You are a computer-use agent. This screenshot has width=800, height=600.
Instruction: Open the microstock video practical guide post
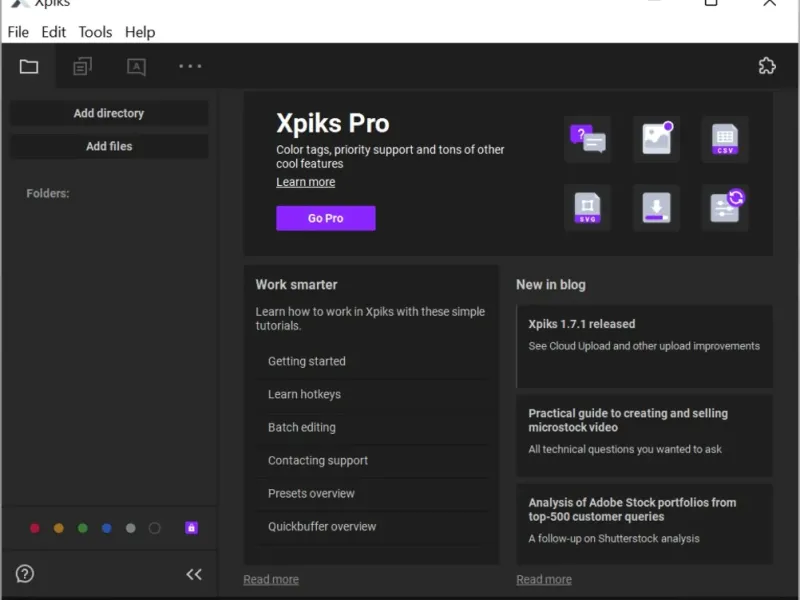pos(644,436)
